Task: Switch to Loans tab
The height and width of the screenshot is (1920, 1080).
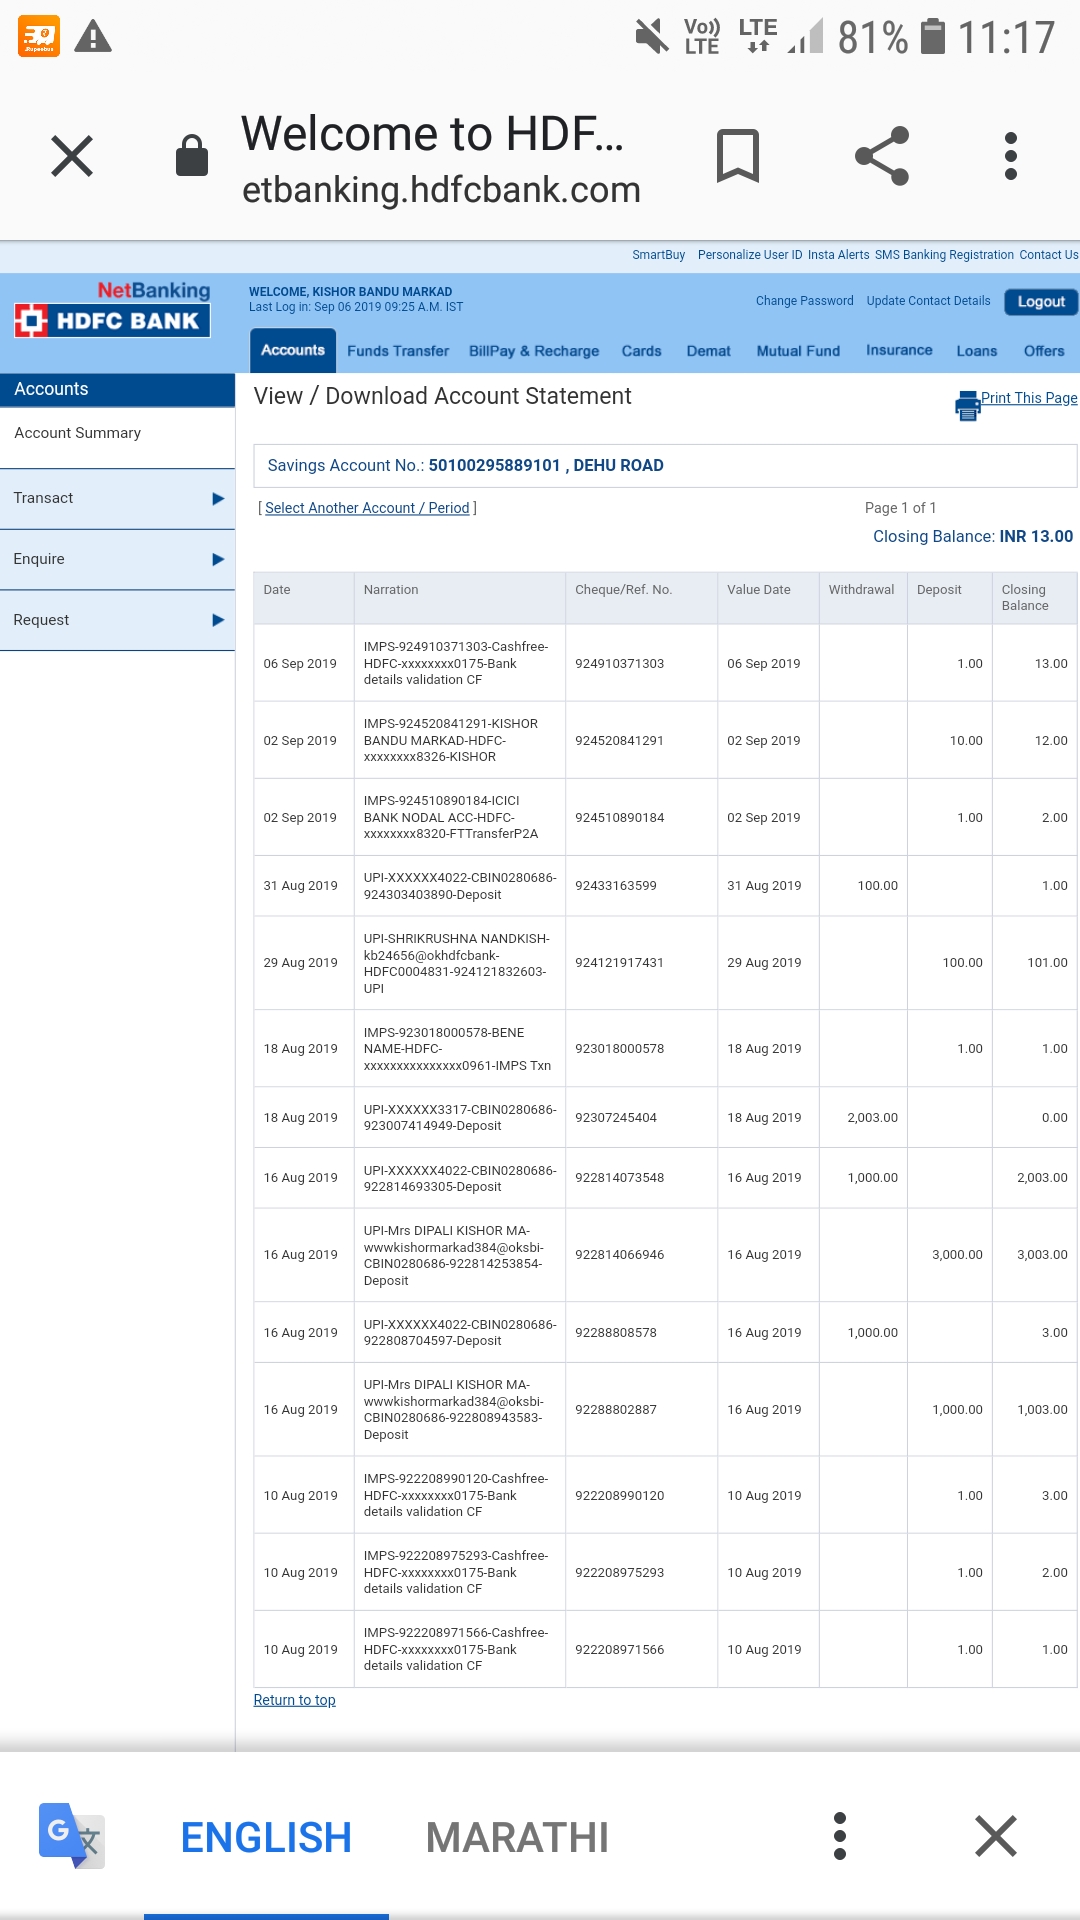Action: [976, 351]
